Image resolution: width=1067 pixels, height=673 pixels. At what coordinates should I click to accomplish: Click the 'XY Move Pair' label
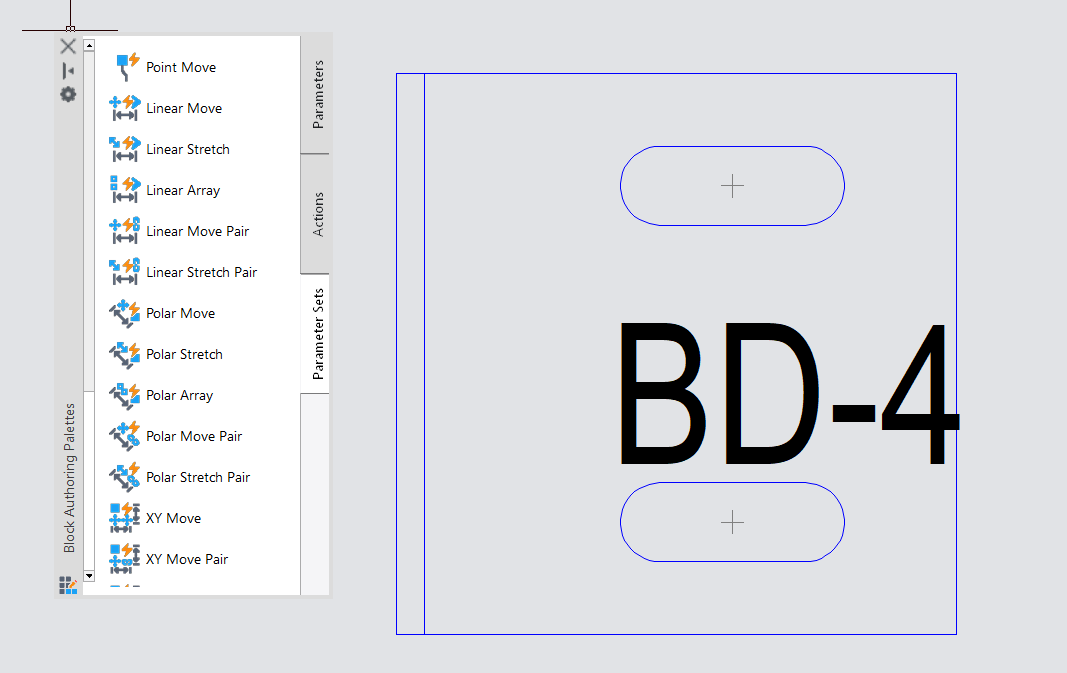(187, 559)
